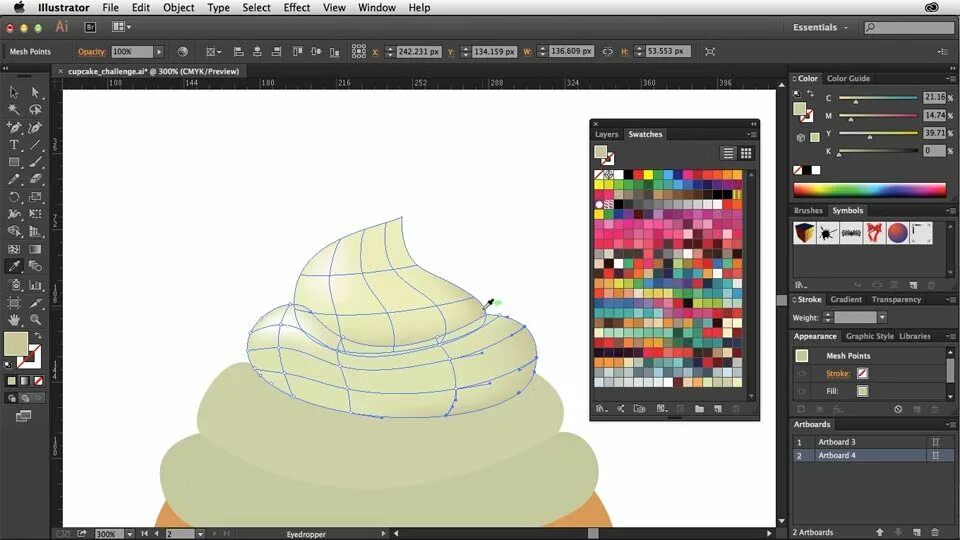Open the zoom level dropdown at bottom
Viewport: 960px width, 540px height.
point(129,534)
